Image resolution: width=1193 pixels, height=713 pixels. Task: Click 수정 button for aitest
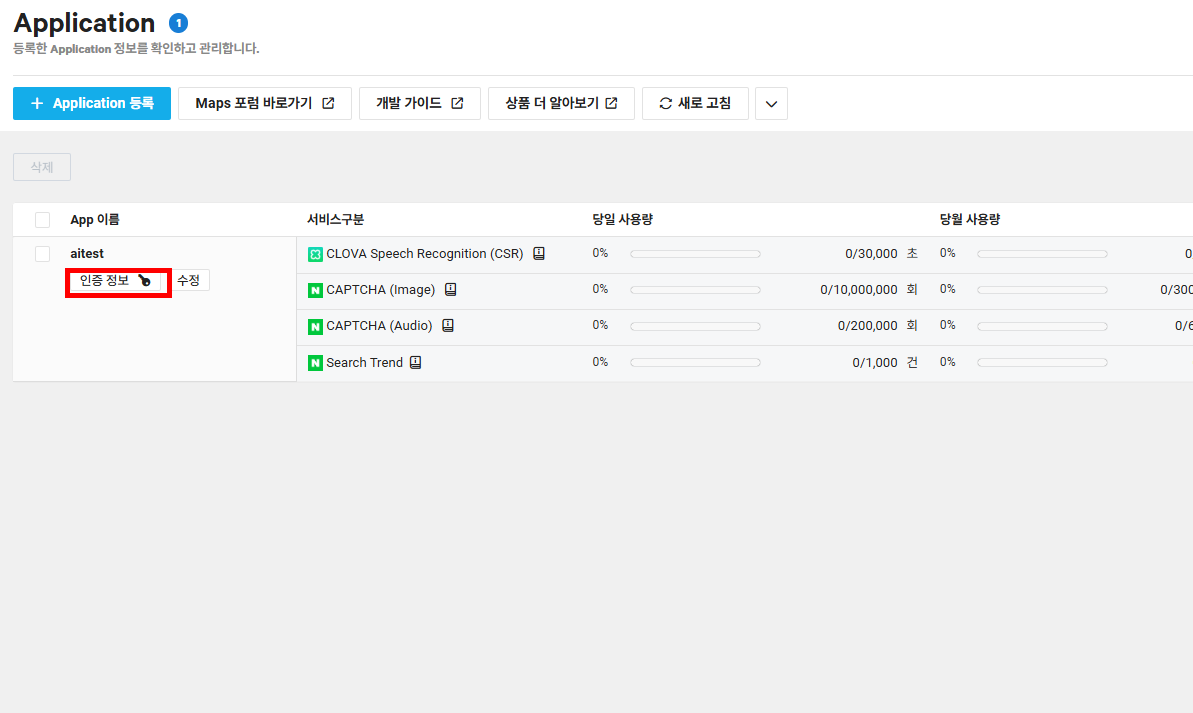189,281
